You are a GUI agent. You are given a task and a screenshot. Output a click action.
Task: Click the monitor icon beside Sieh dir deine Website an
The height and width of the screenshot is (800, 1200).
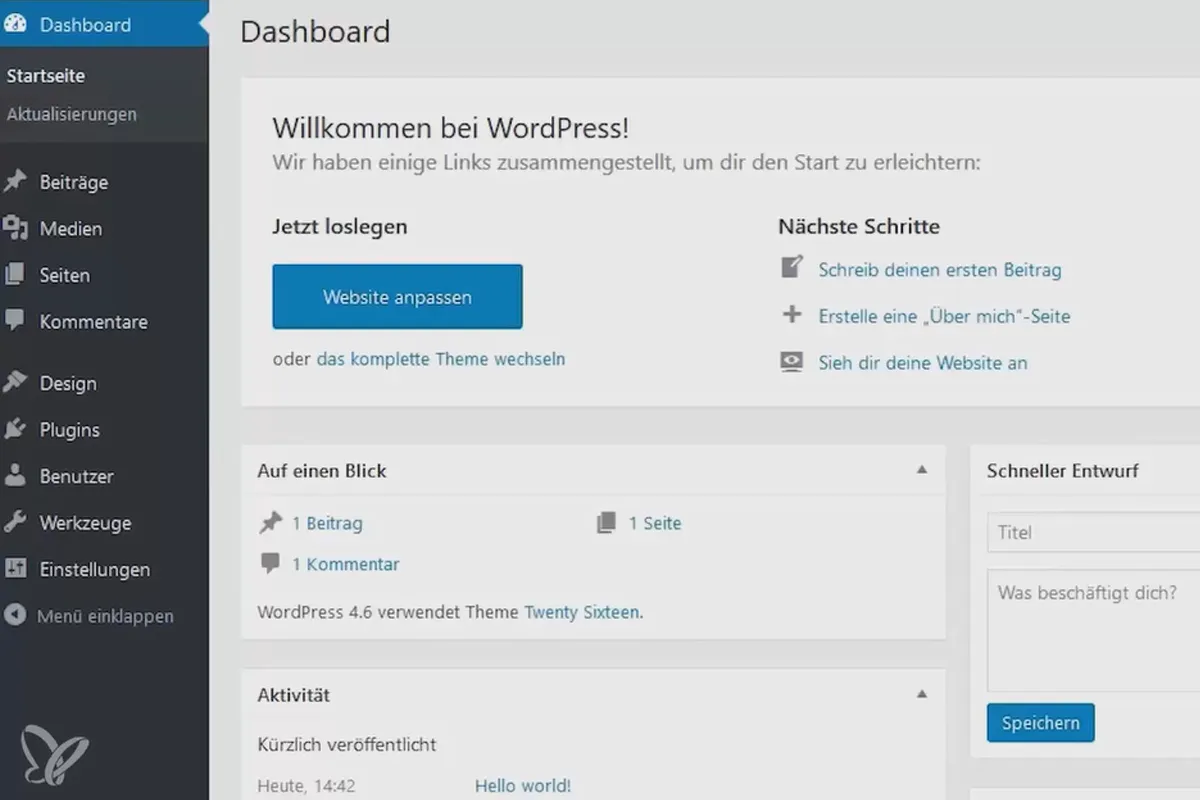click(x=792, y=362)
